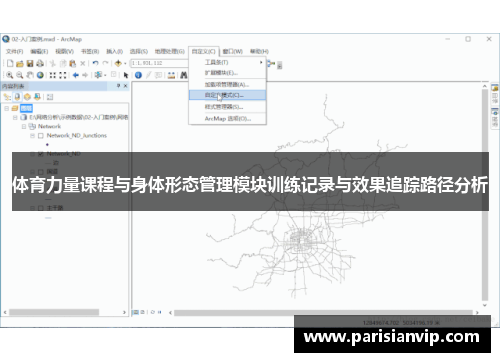
Task: Open ArcMap 选项(O)... menu entry
Action: point(227,119)
